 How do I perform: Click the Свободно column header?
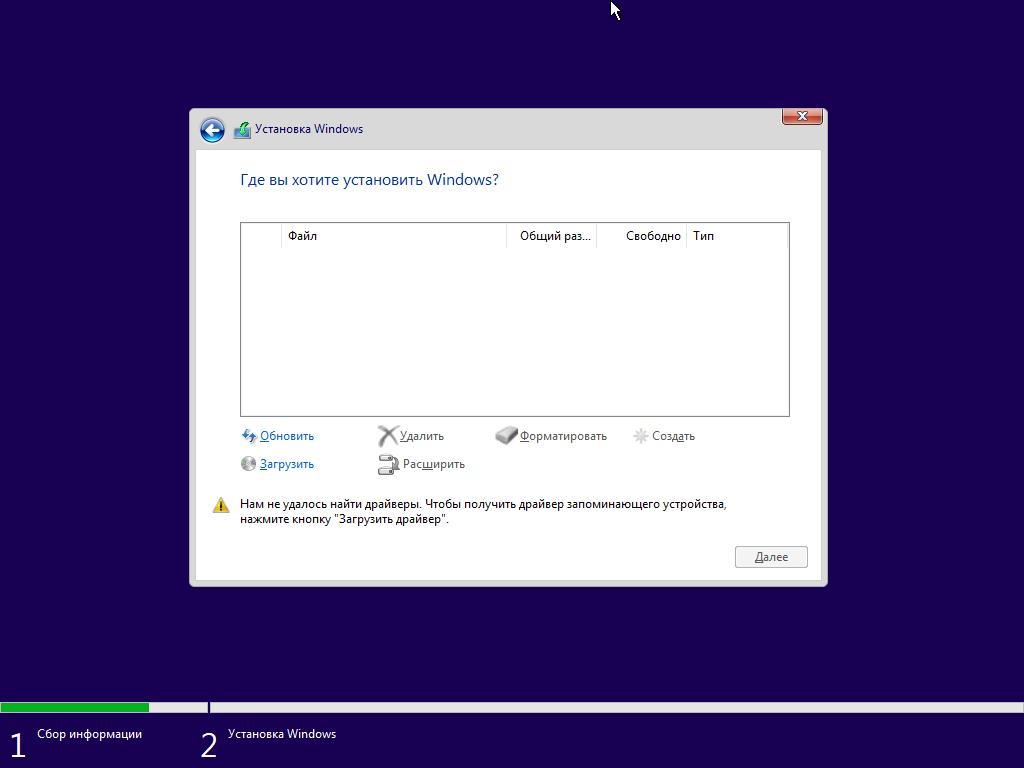(x=645, y=236)
